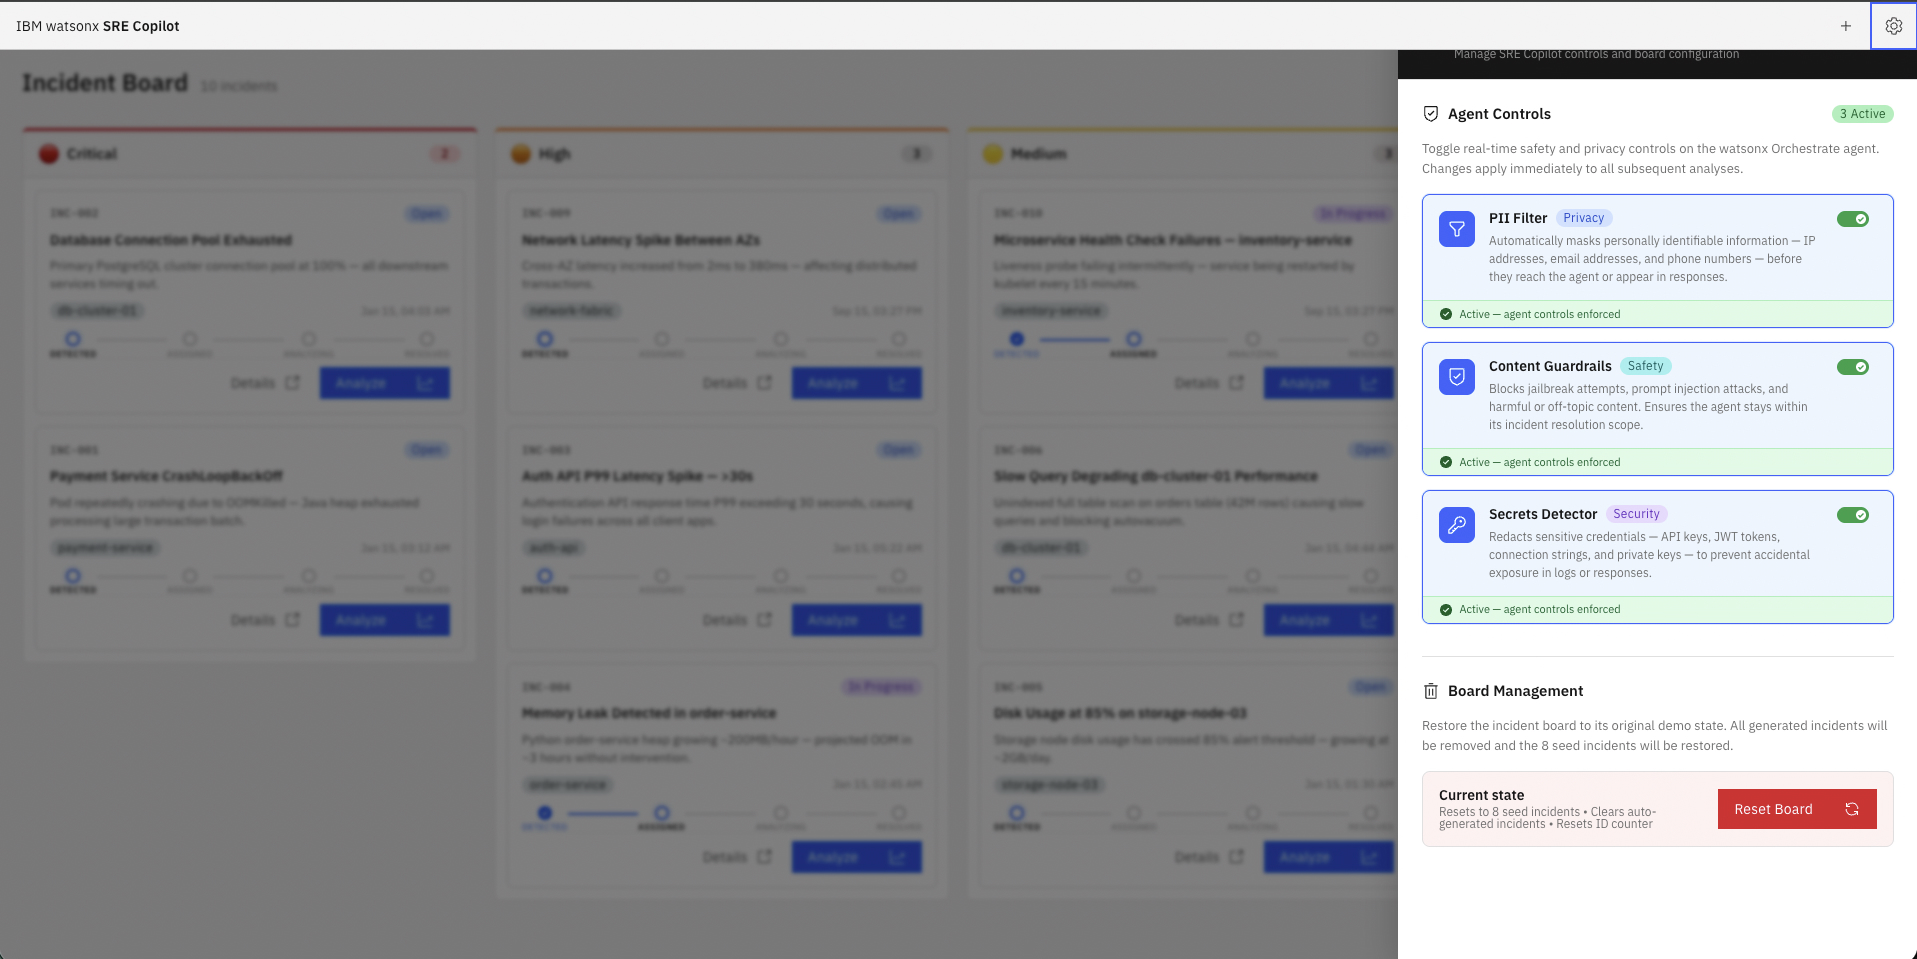Click the Reset Board button
The image size is (1917, 959).
(x=1797, y=809)
